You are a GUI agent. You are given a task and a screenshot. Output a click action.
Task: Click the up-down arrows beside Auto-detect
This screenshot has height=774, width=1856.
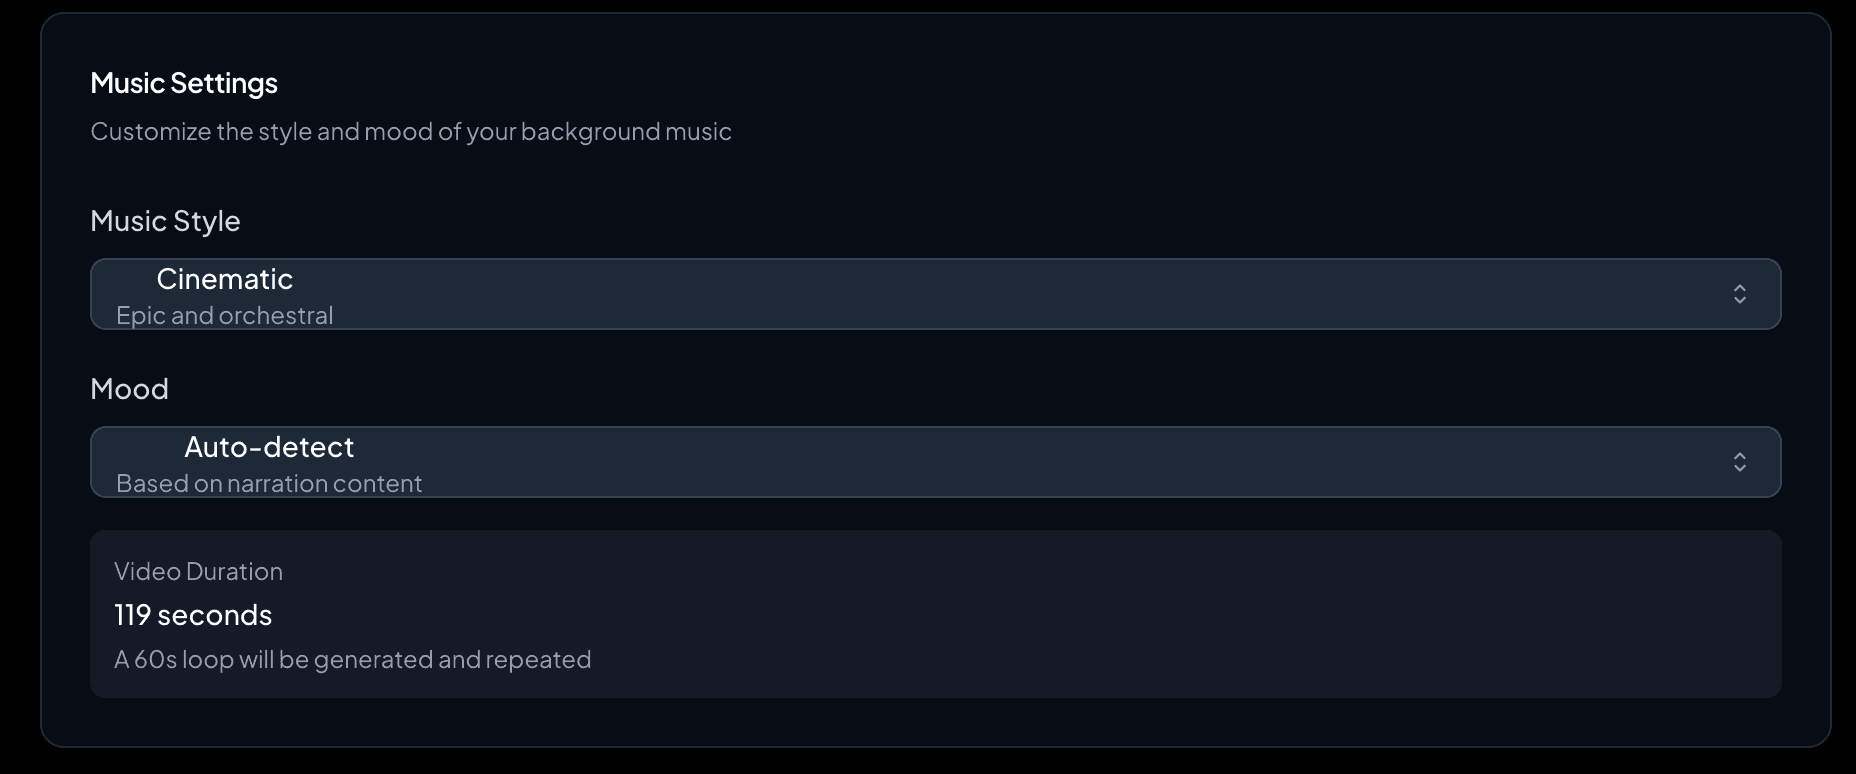coord(1740,462)
